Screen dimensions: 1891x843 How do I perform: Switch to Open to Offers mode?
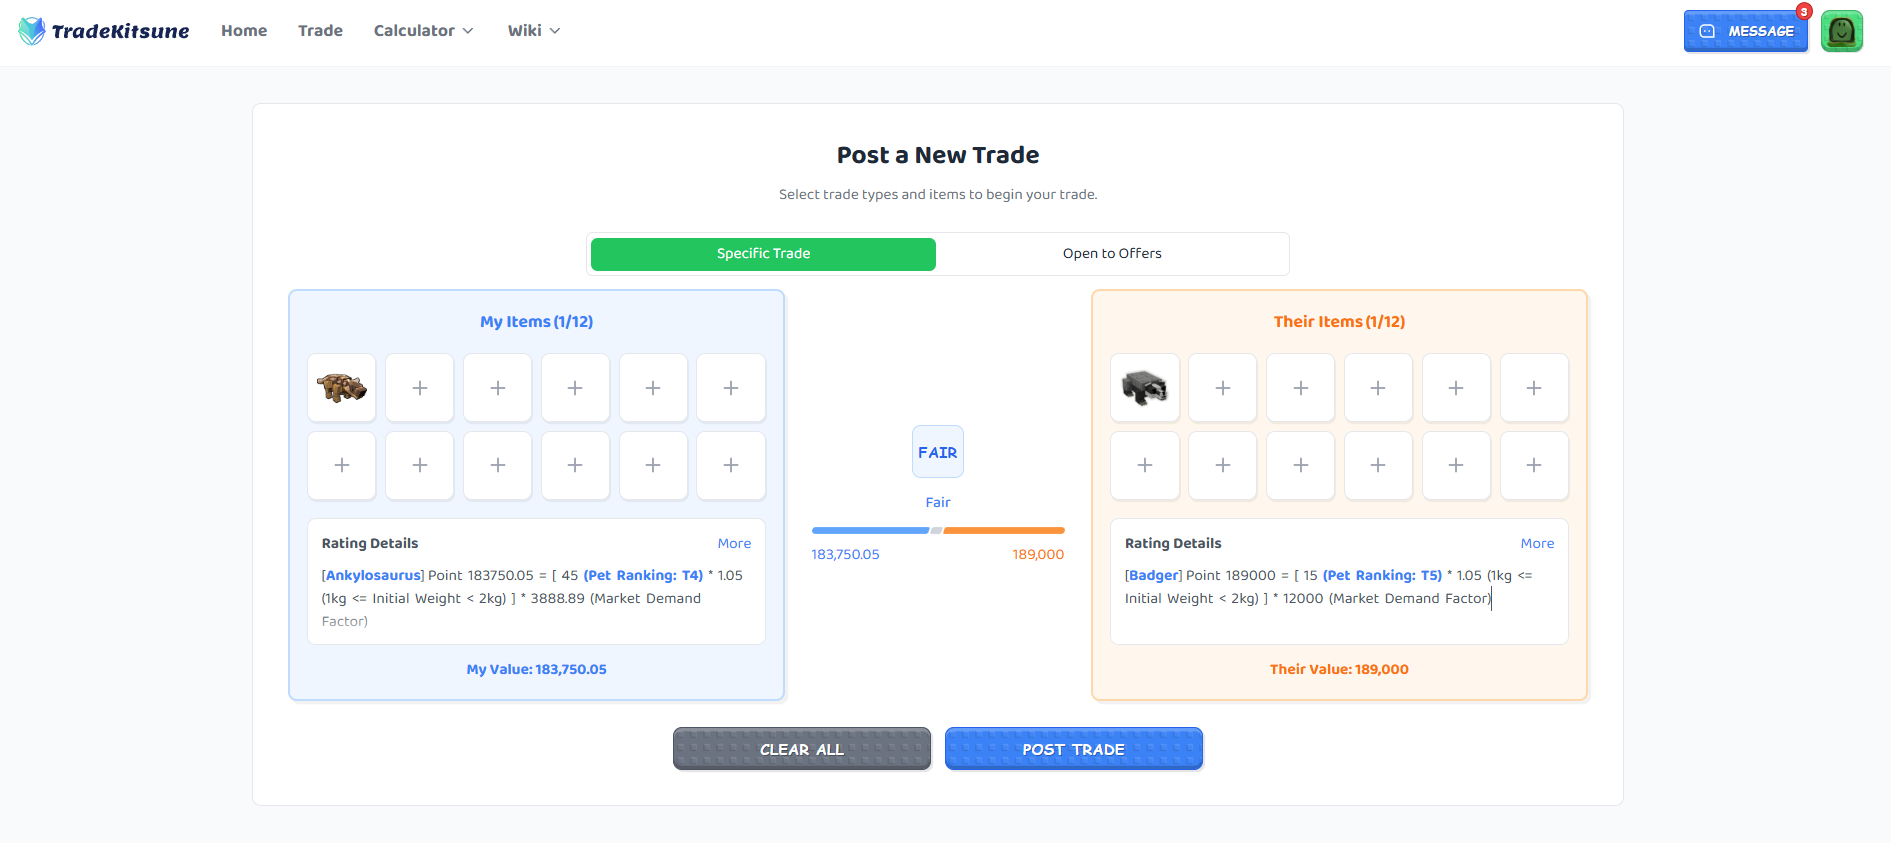click(x=1112, y=253)
